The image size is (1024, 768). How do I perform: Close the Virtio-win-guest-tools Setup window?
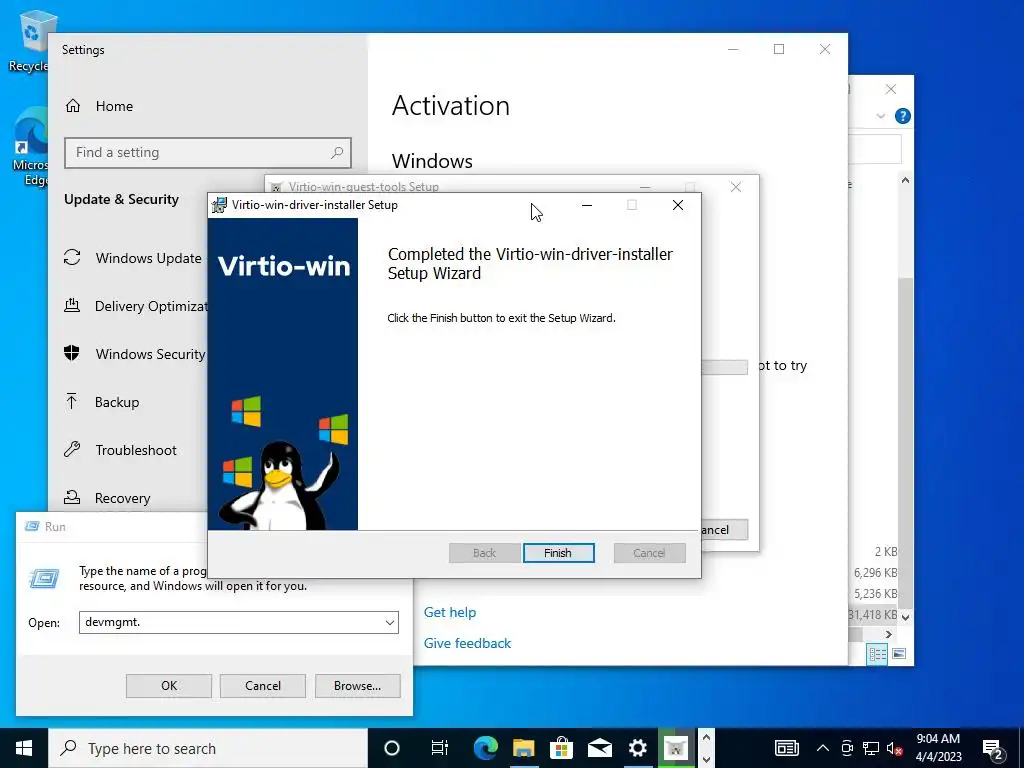[x=736, y=187]
